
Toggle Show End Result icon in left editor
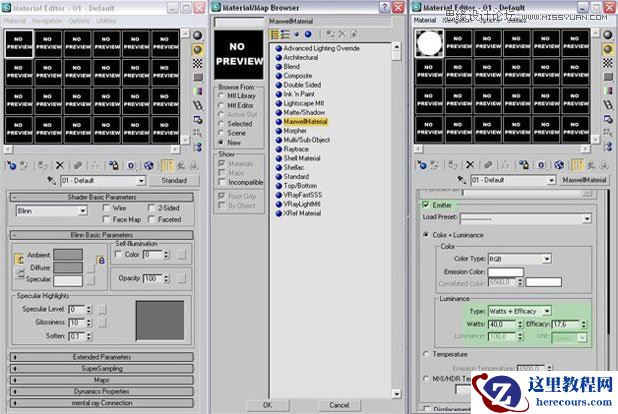(x=167, y=166)
